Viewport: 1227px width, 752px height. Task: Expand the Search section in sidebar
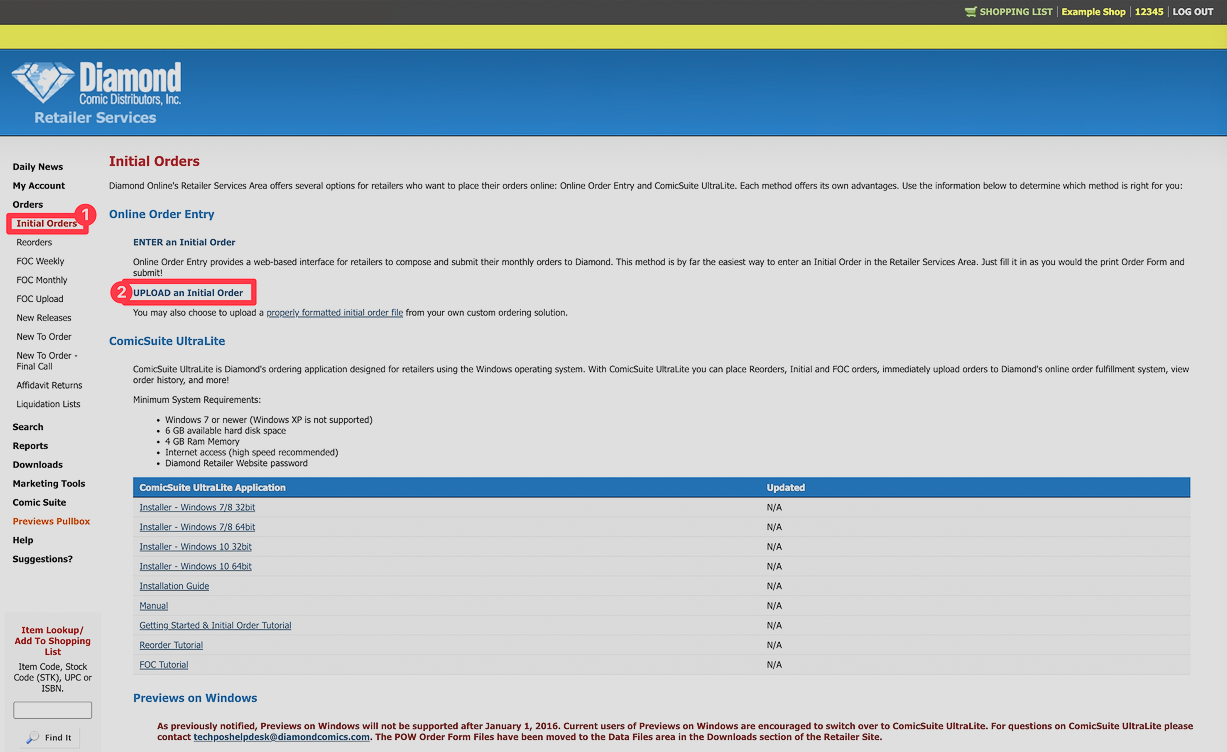pyautogui.click(x=28, y=427)
